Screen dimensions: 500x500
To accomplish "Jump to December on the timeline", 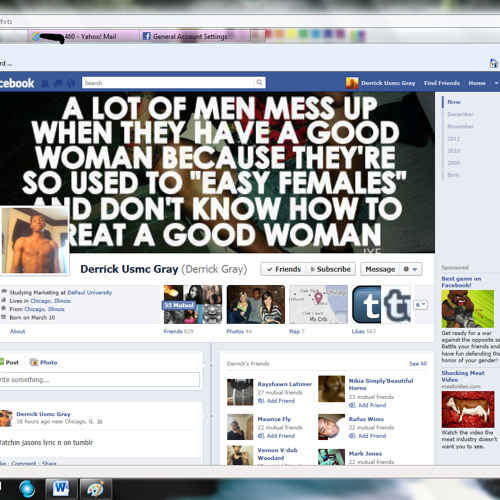I will click(460, 114).
